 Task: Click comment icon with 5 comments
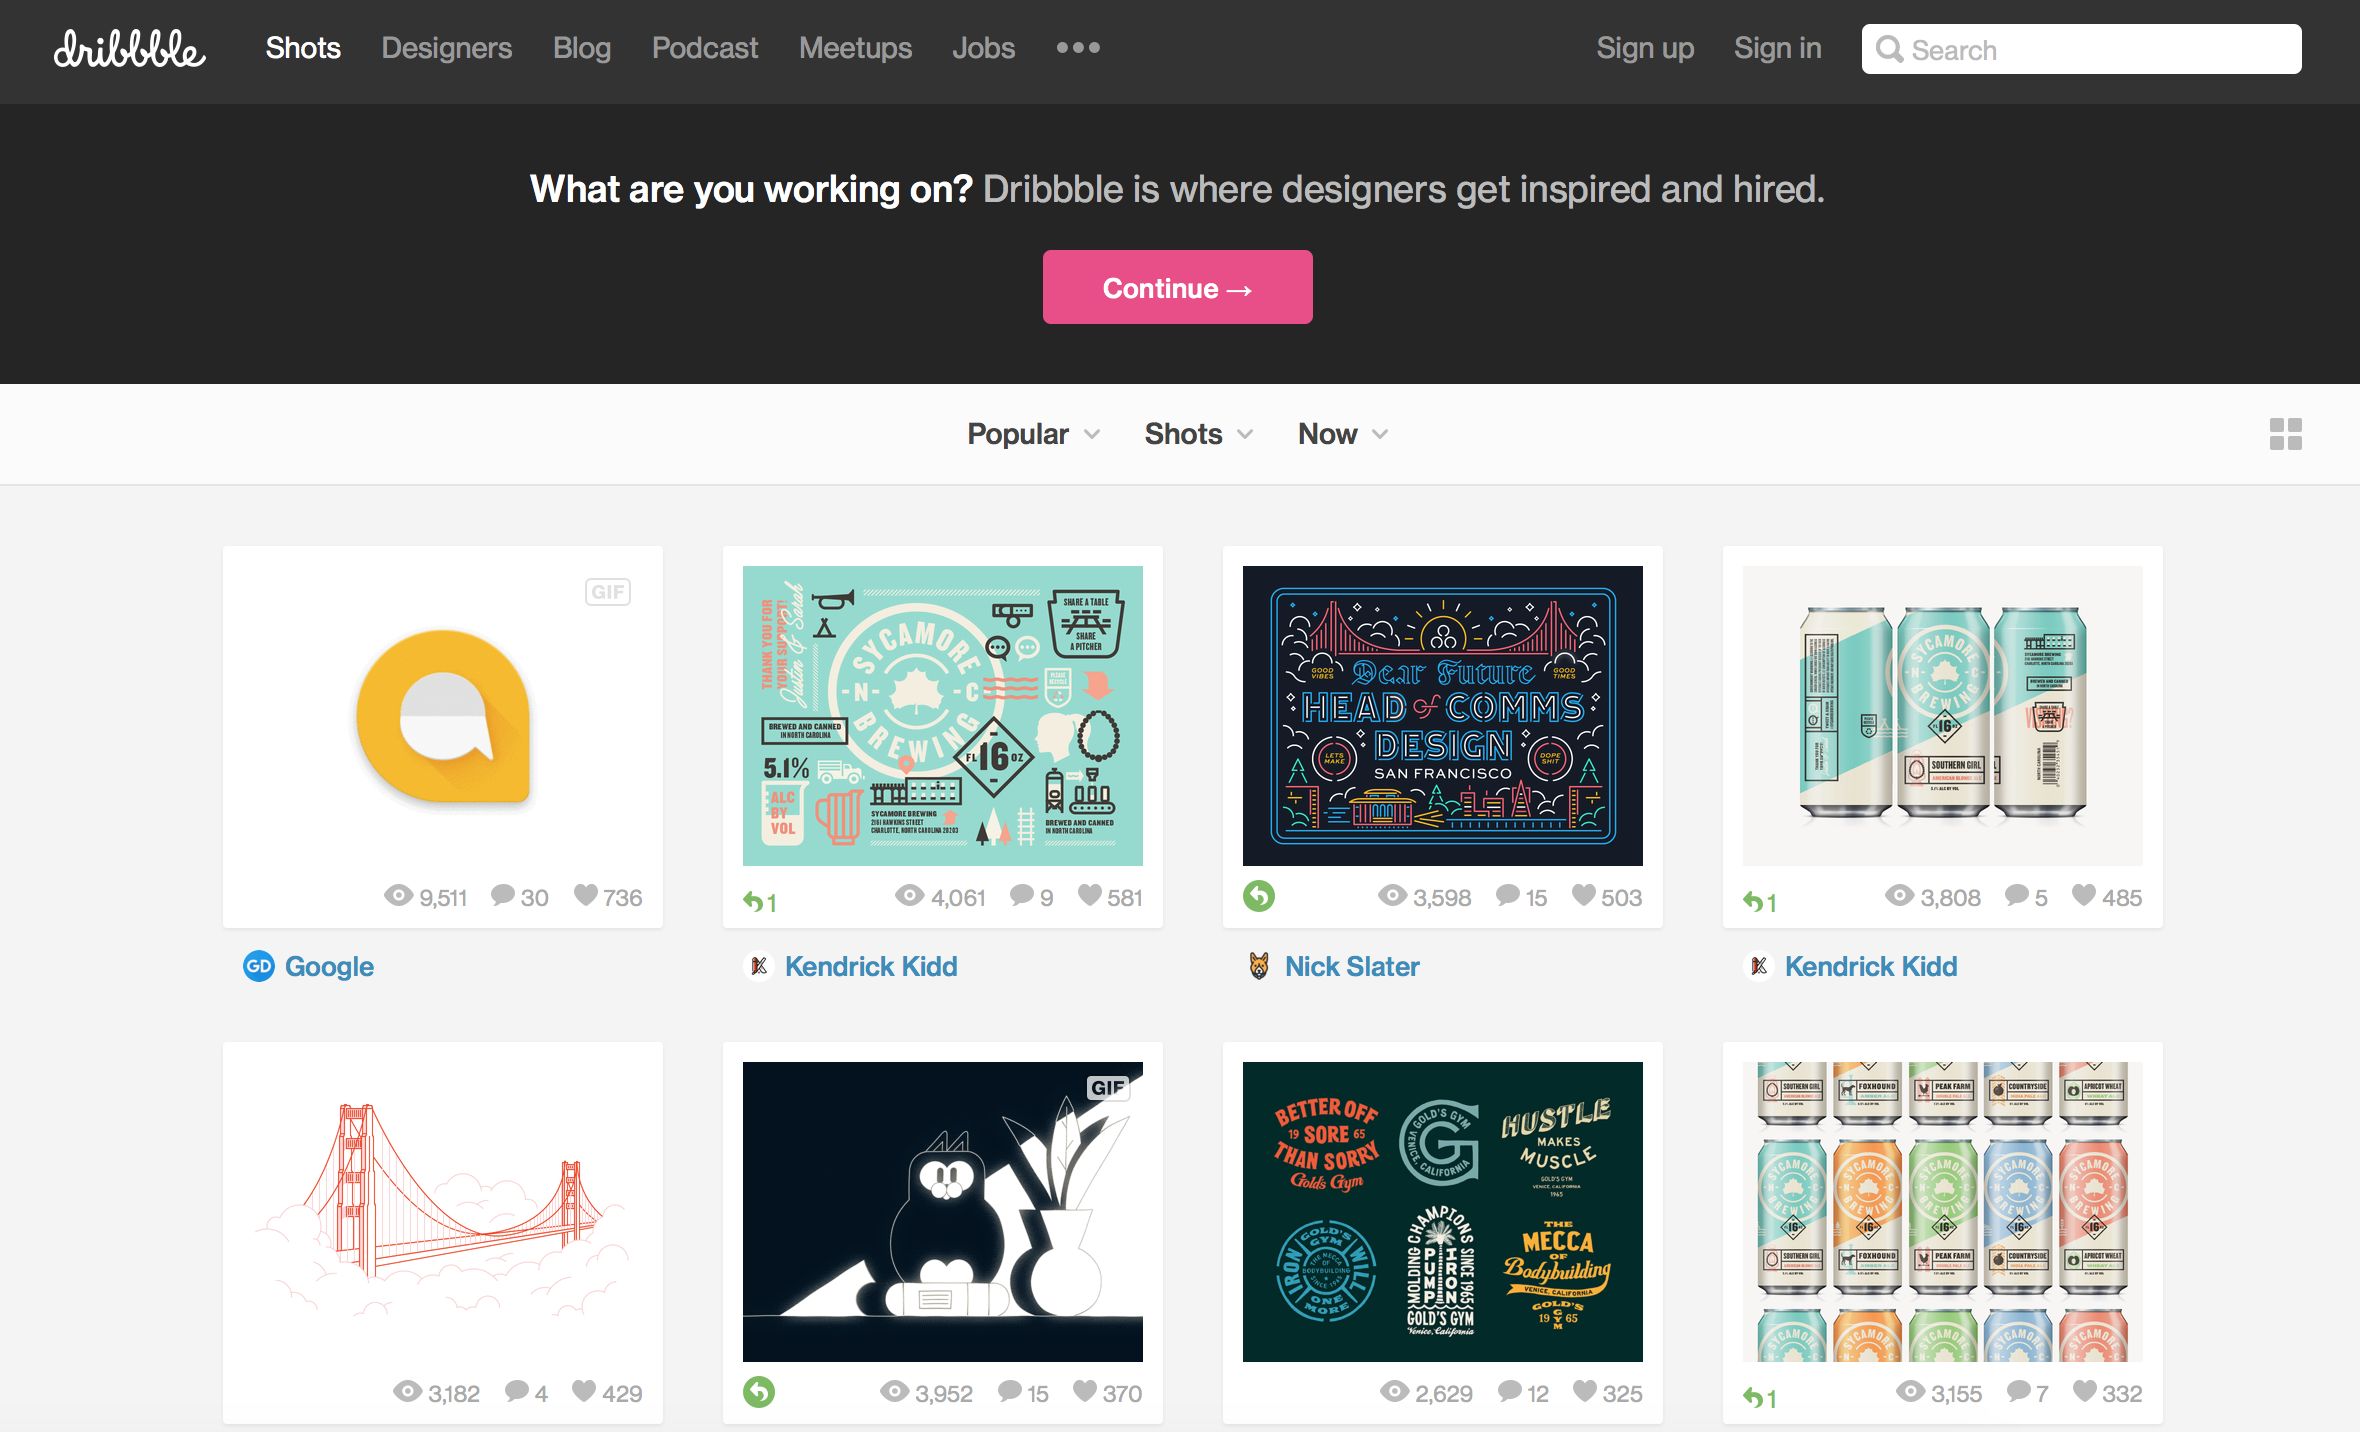pos(2018,895)
